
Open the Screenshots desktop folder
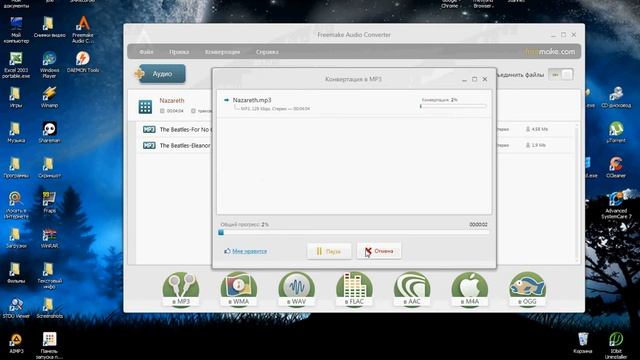(49, 308)
